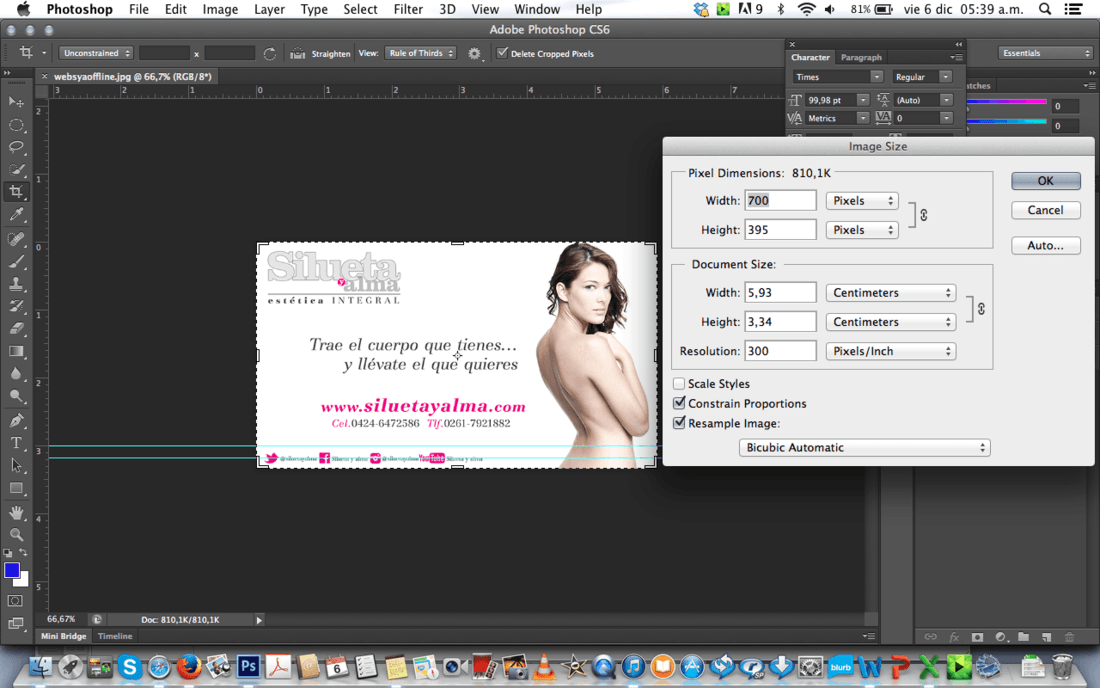Click the blue foreground color swatch
1100x688 pixels.
[11, 570]
